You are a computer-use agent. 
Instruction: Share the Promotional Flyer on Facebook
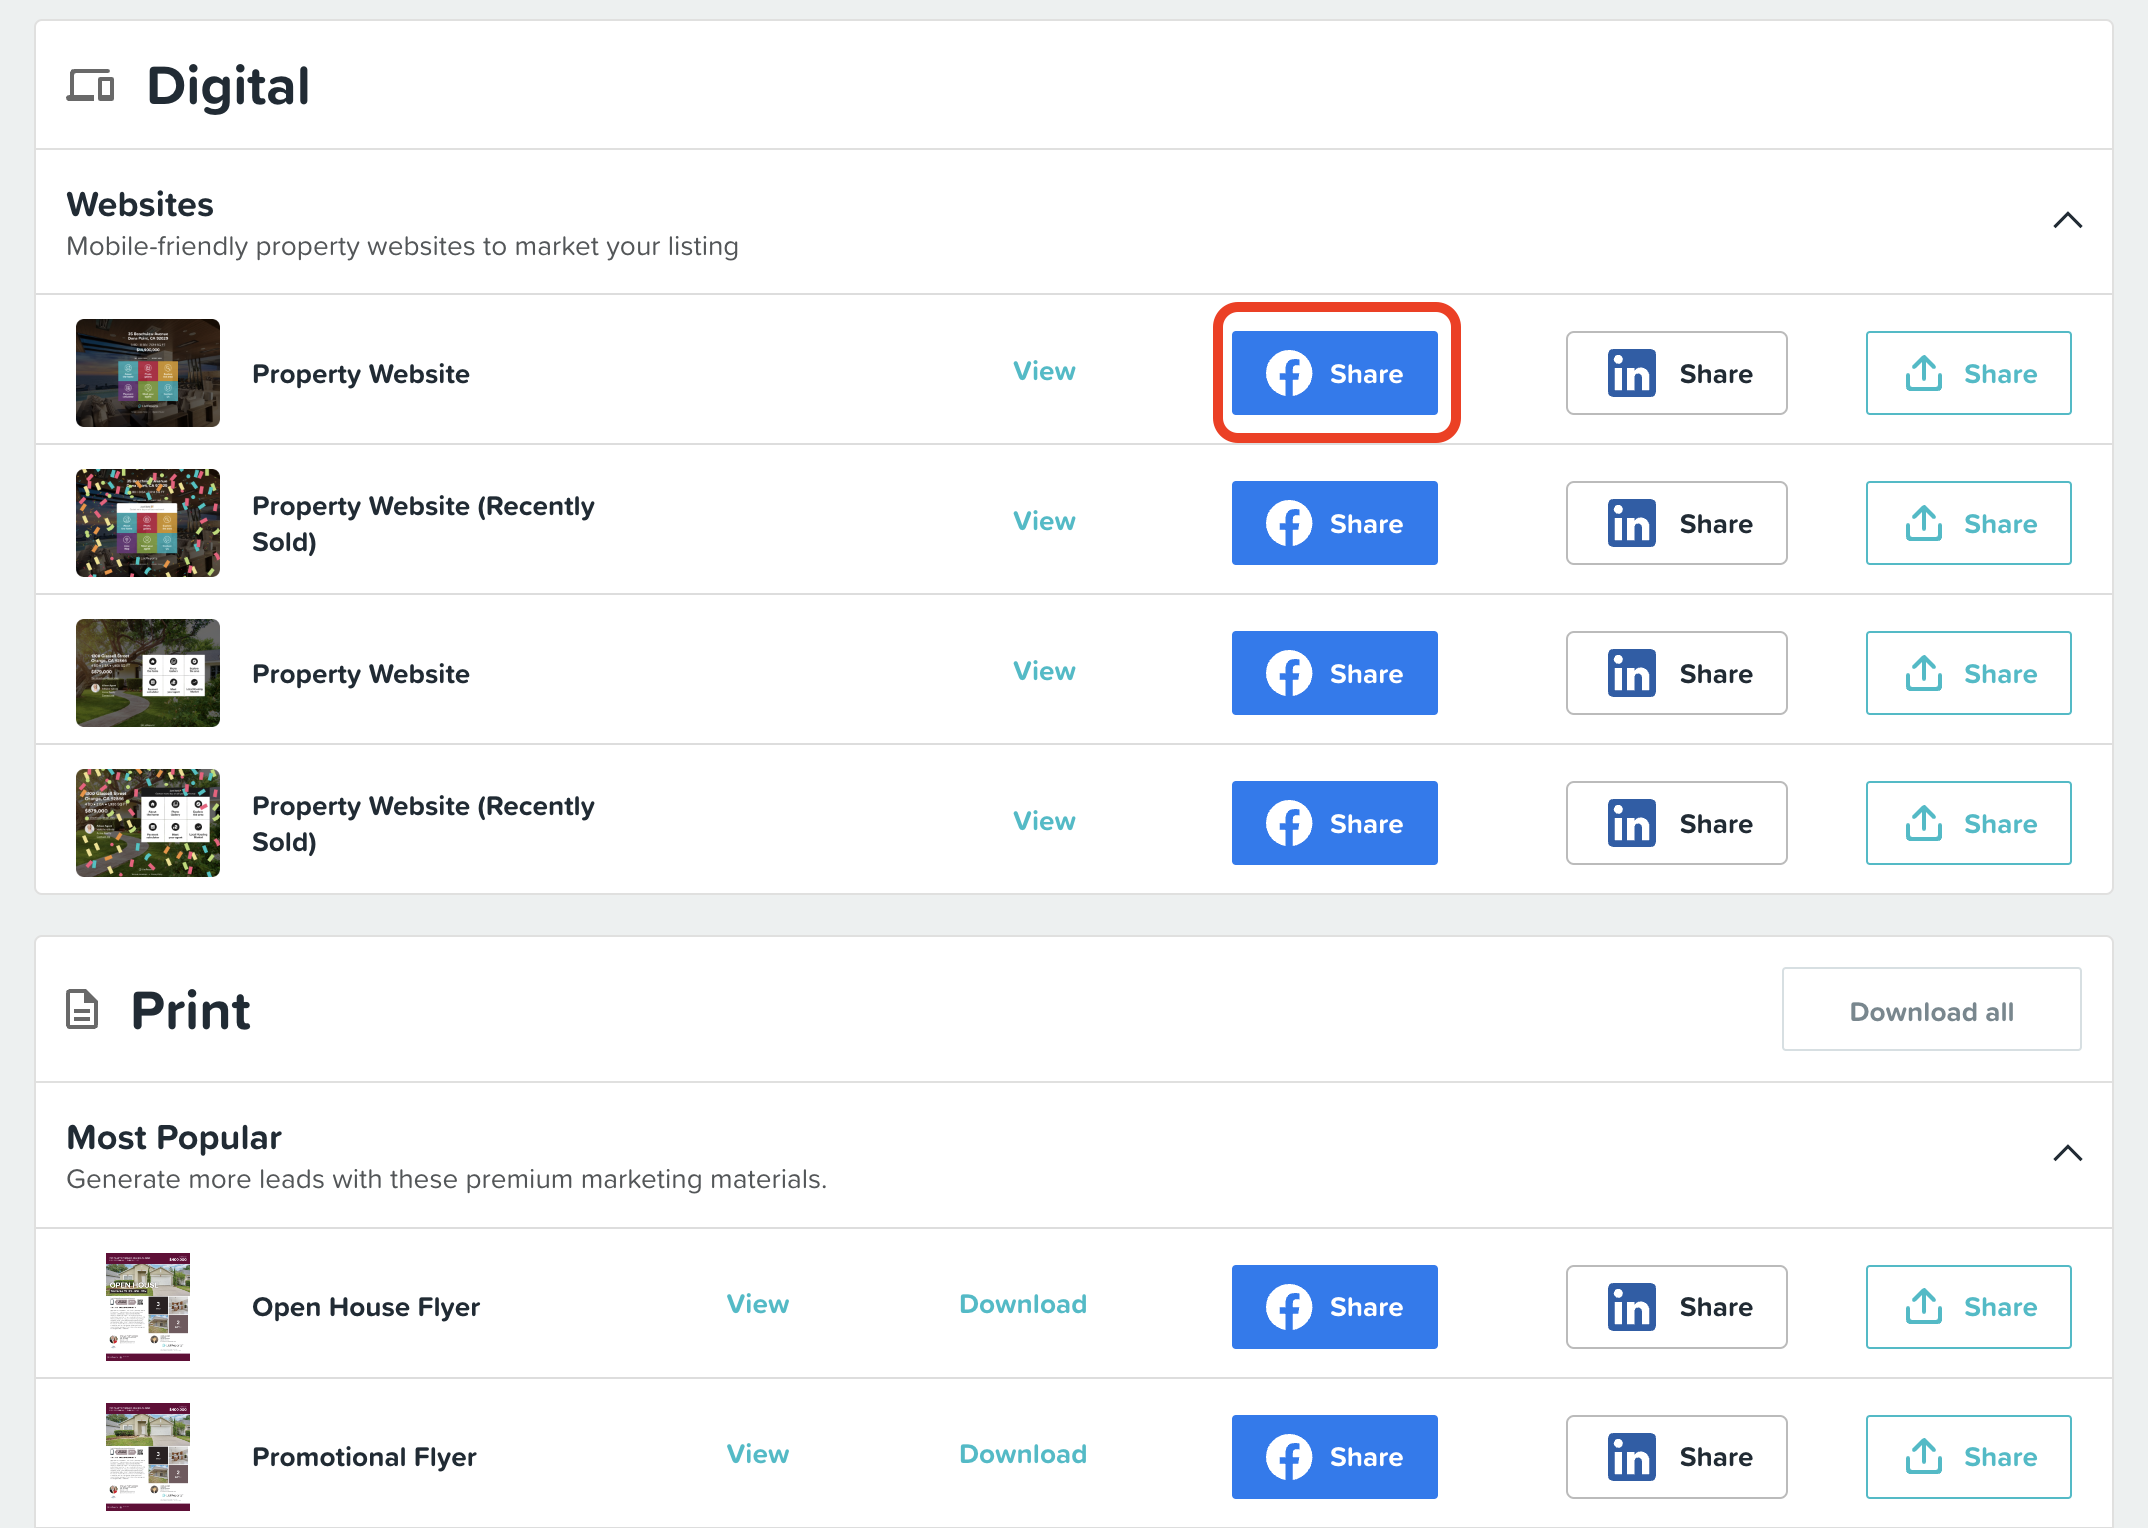pyautogui.click(x=1334, y=1457)
